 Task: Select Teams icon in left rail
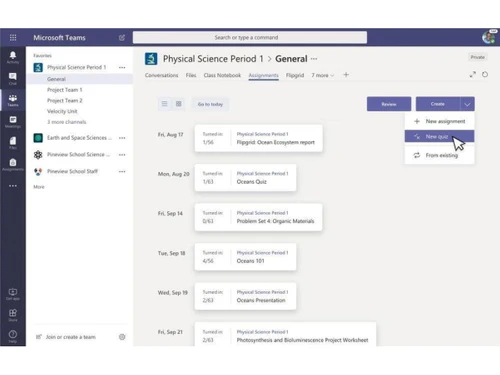coord(13,100)
